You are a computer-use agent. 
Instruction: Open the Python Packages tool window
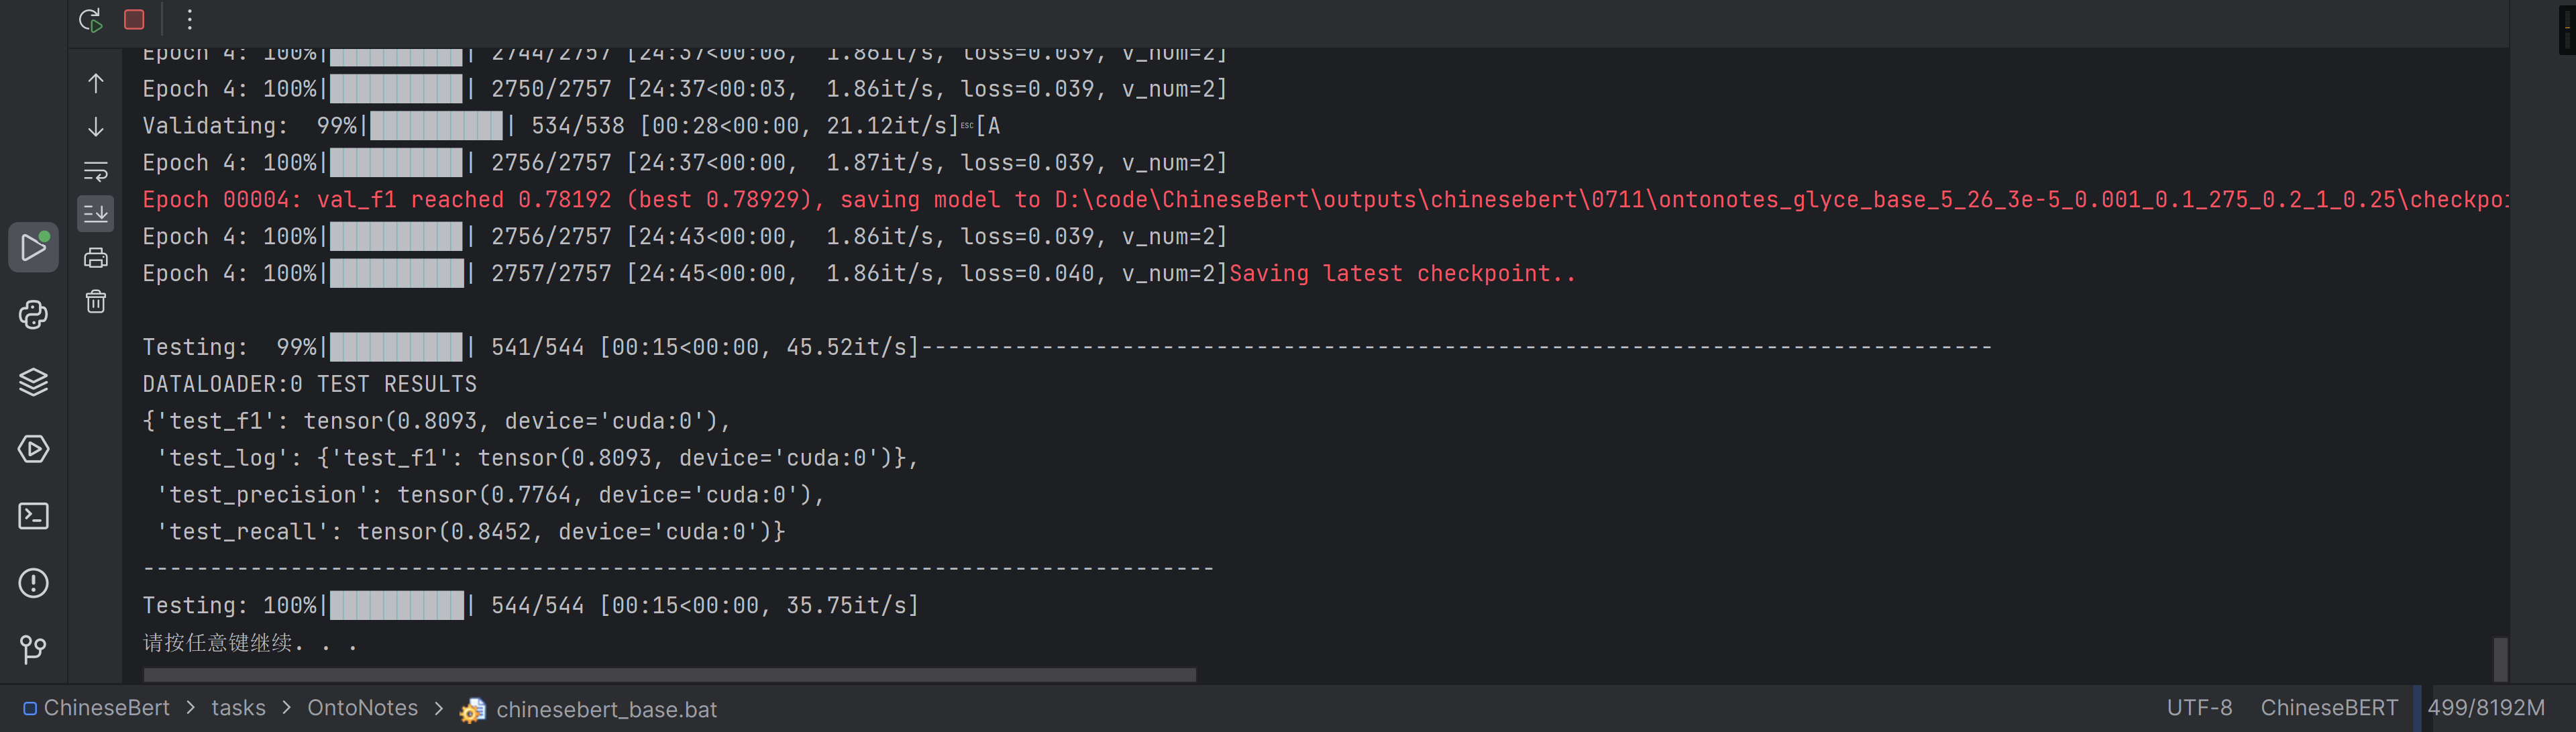pos(33,382)
